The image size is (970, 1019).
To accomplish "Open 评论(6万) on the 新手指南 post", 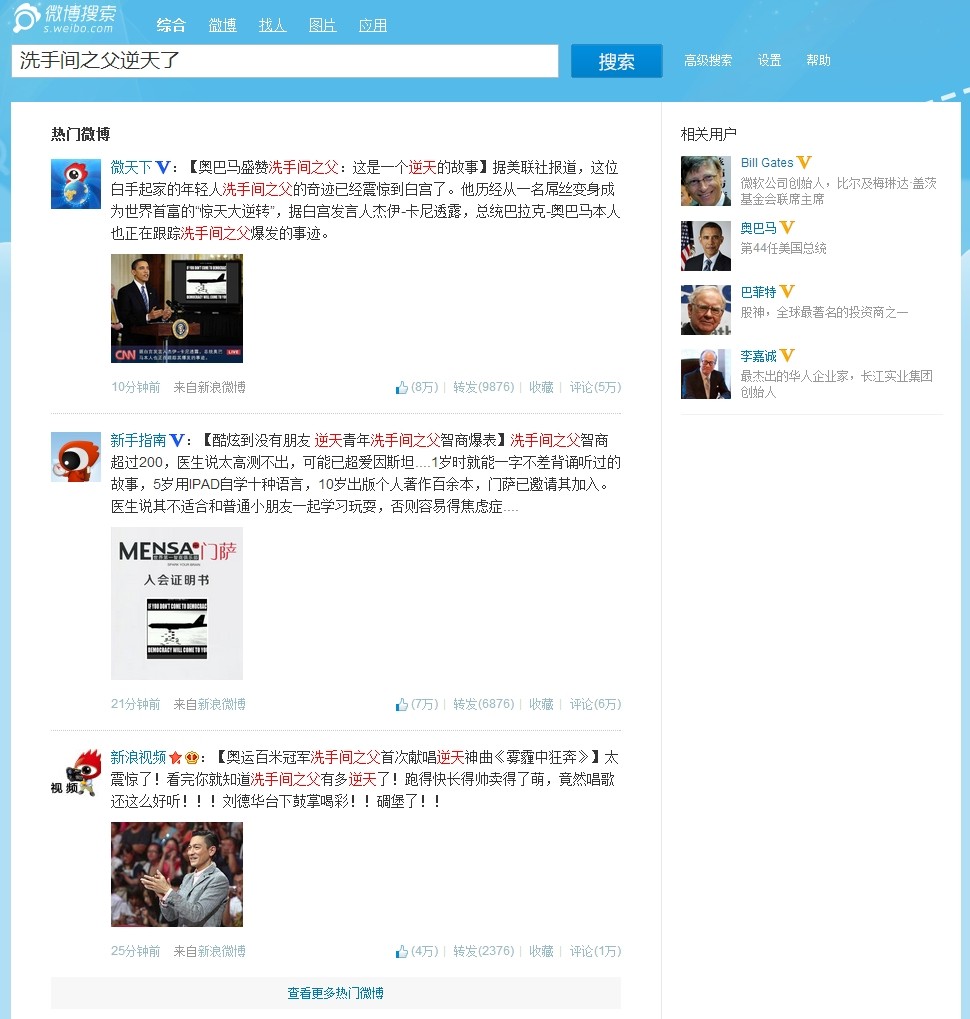I will point(595,704).
